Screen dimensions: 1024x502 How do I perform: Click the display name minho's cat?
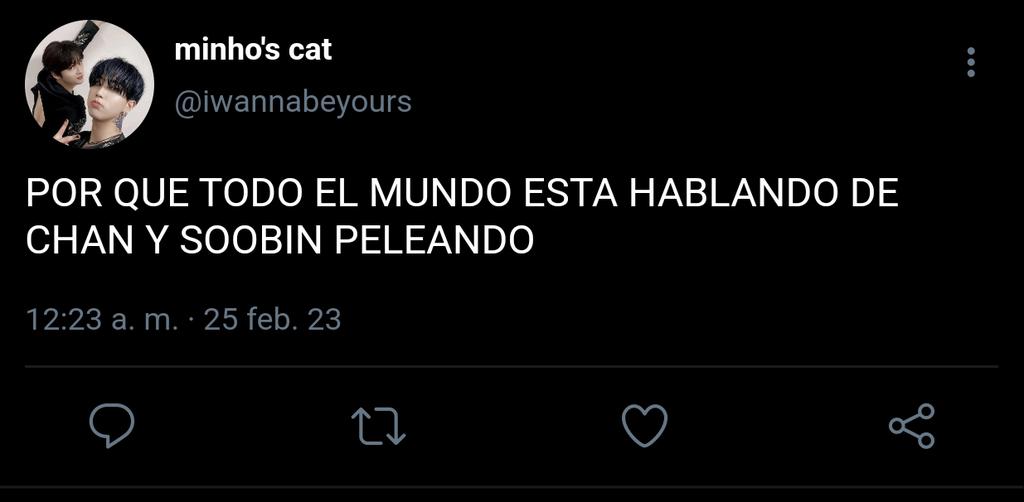point(253,50)
